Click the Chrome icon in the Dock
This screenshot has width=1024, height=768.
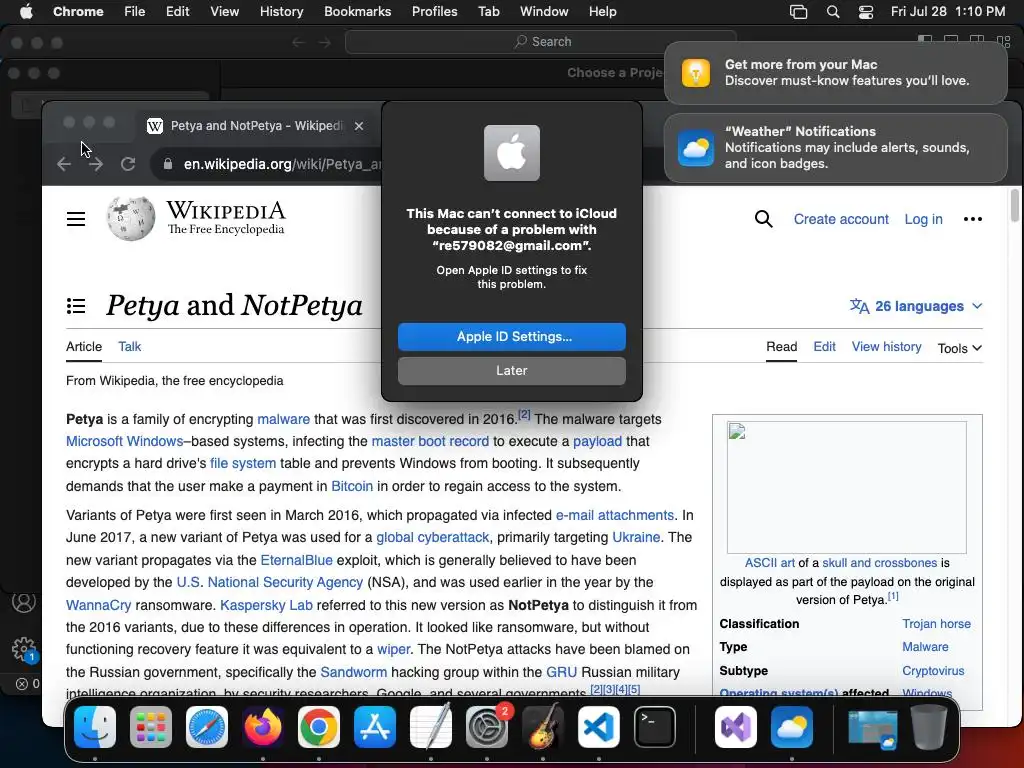point(319,727)
